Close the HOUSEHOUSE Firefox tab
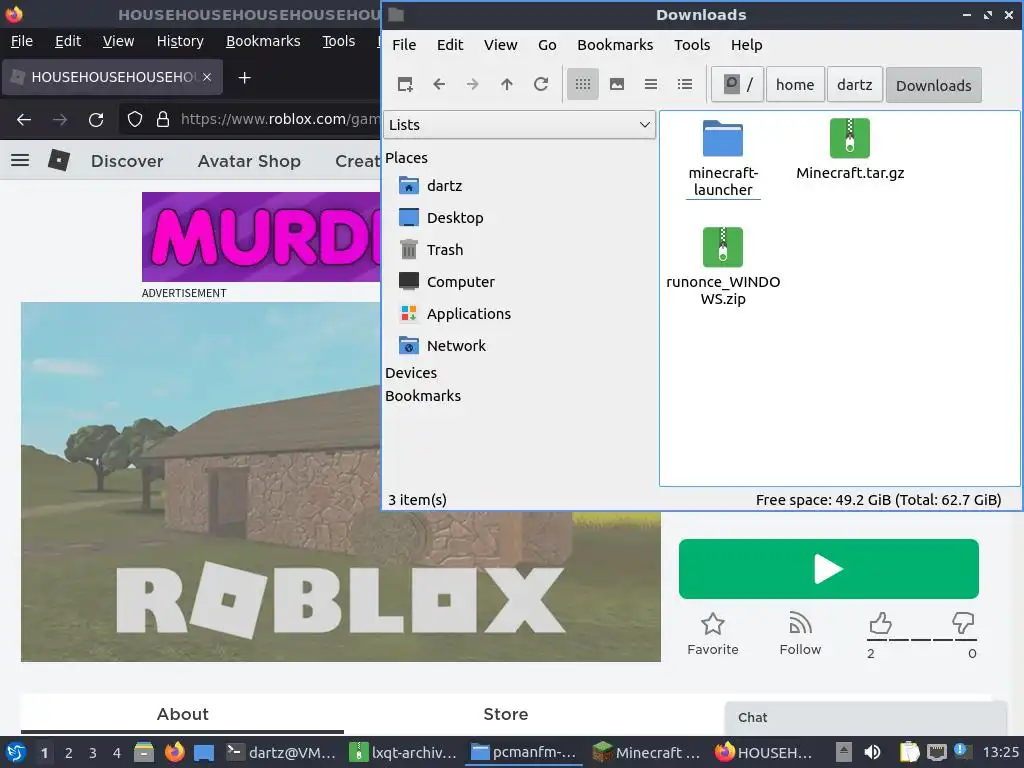The width and height of the screenshot is (1024, 768). coord(207,77)
